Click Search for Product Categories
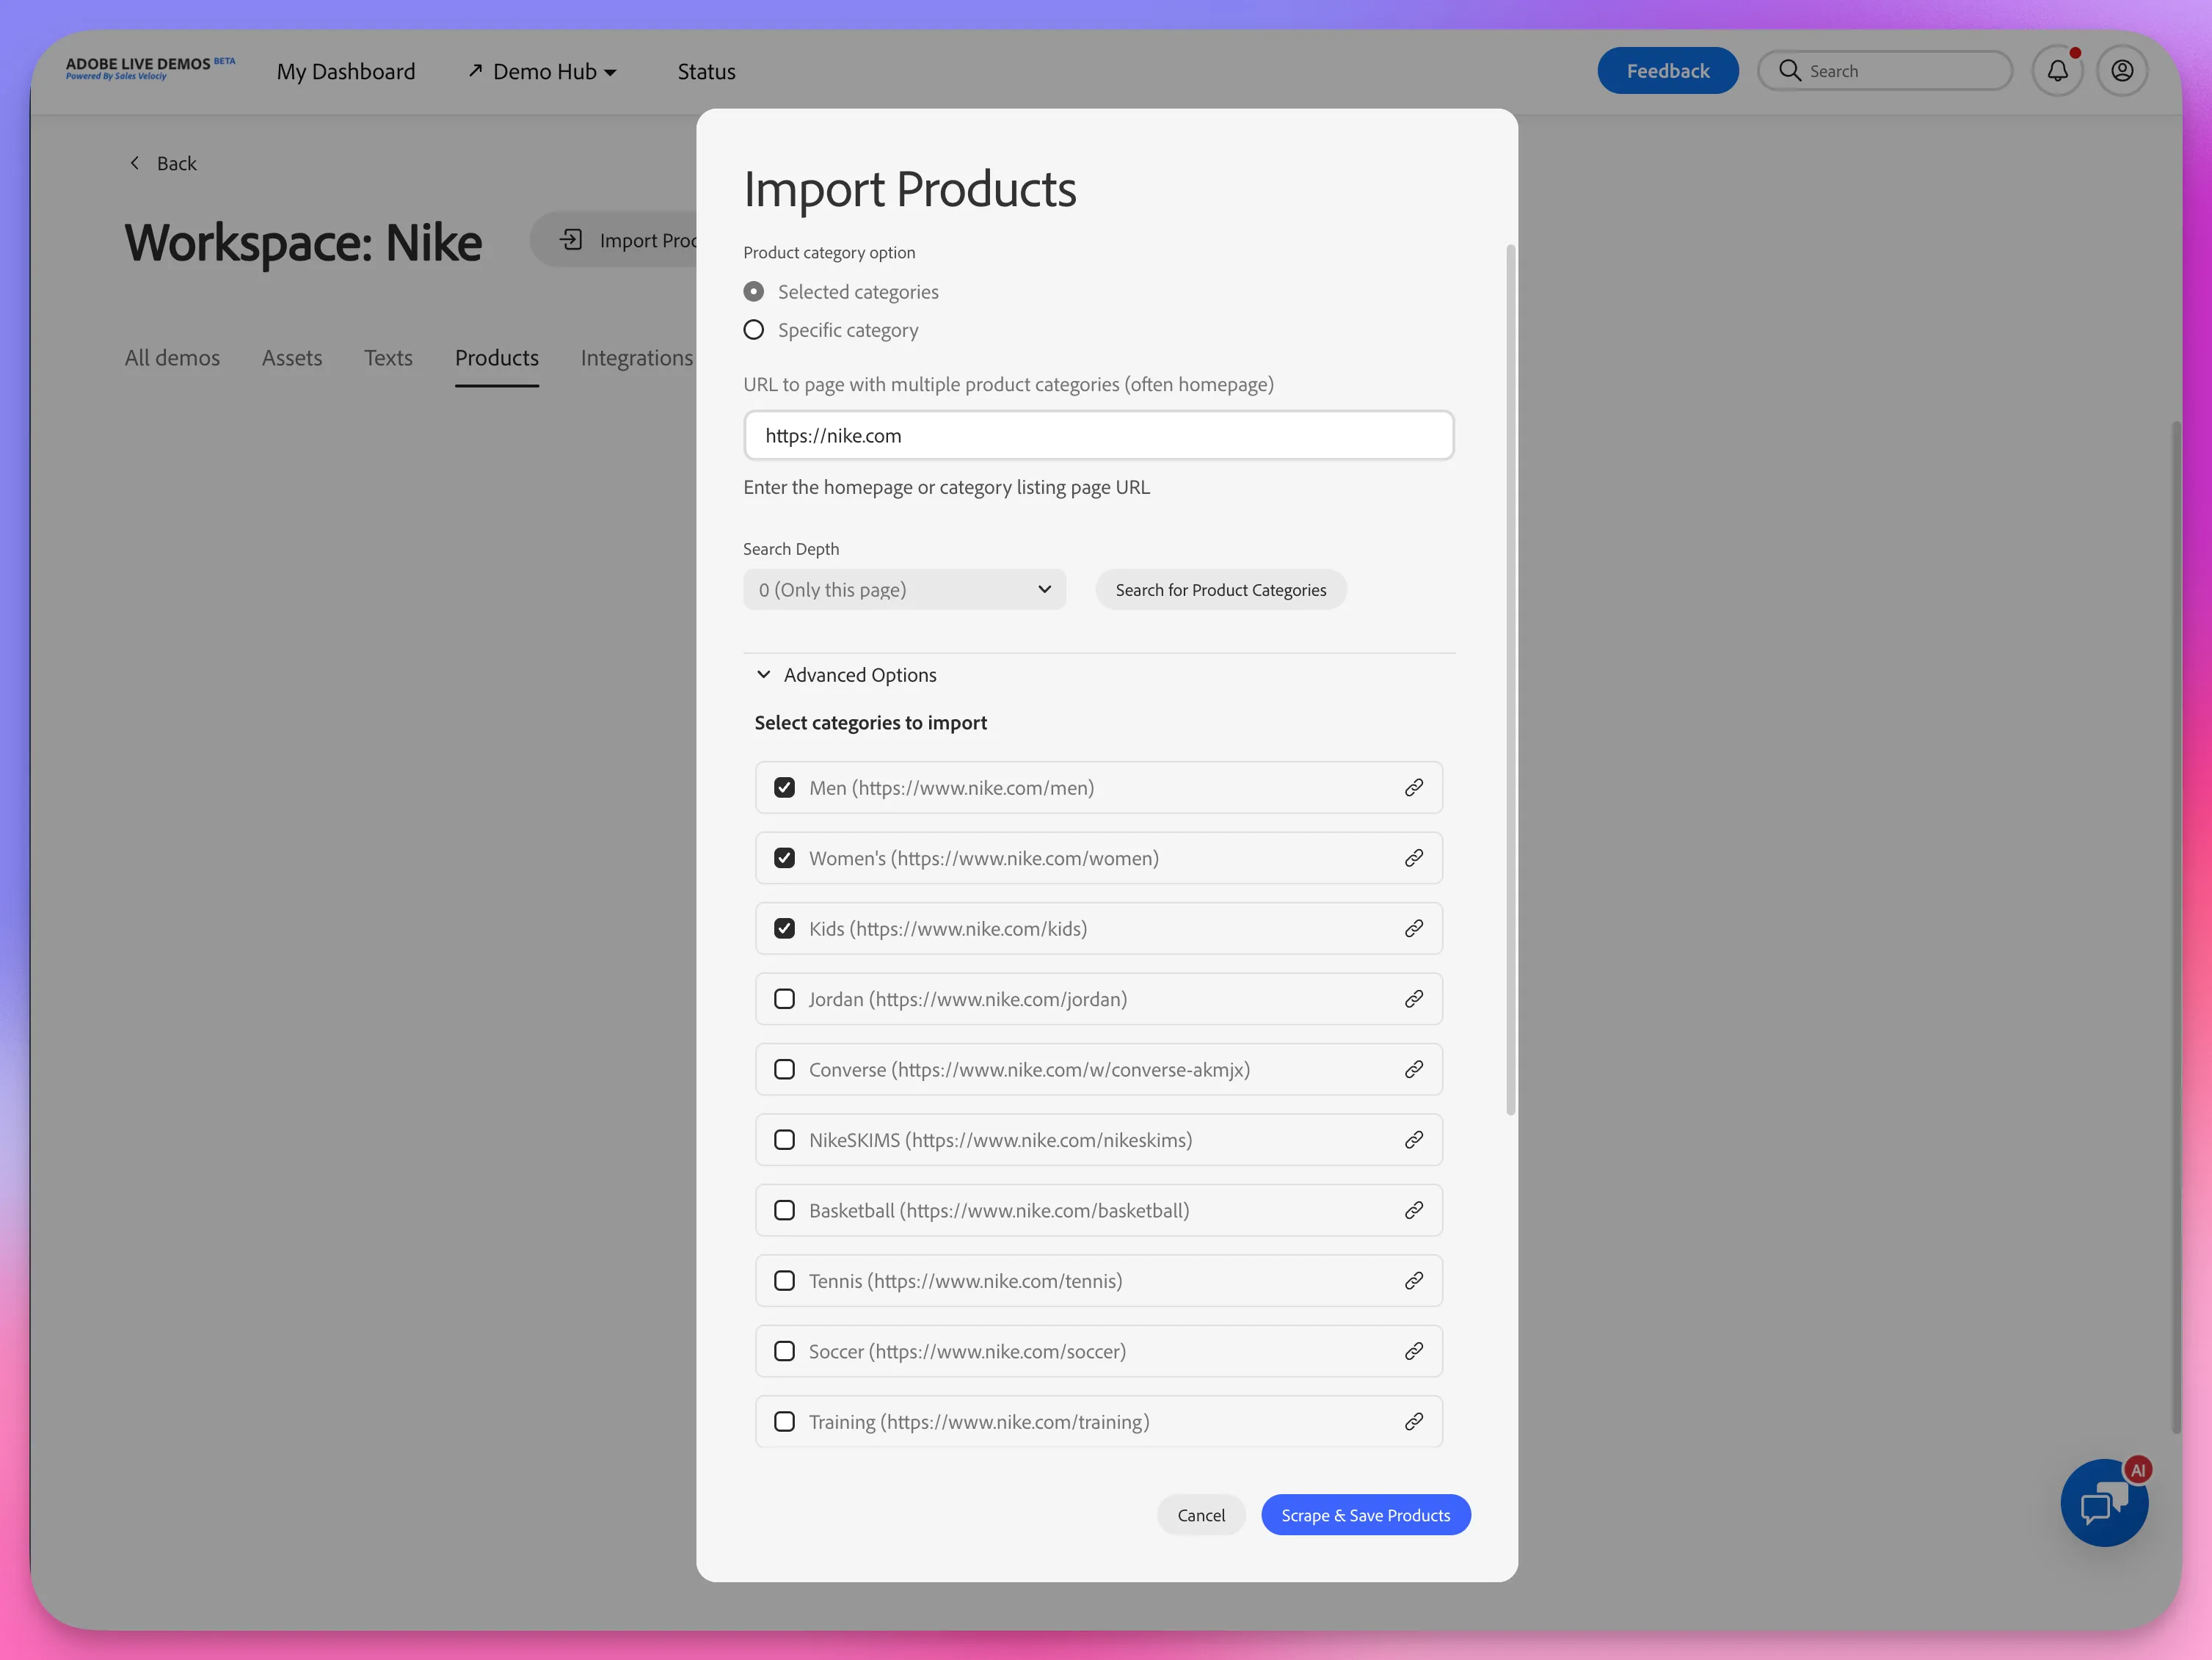The width and height of the screenshot is (2212, 1660). coord(1221,590)
